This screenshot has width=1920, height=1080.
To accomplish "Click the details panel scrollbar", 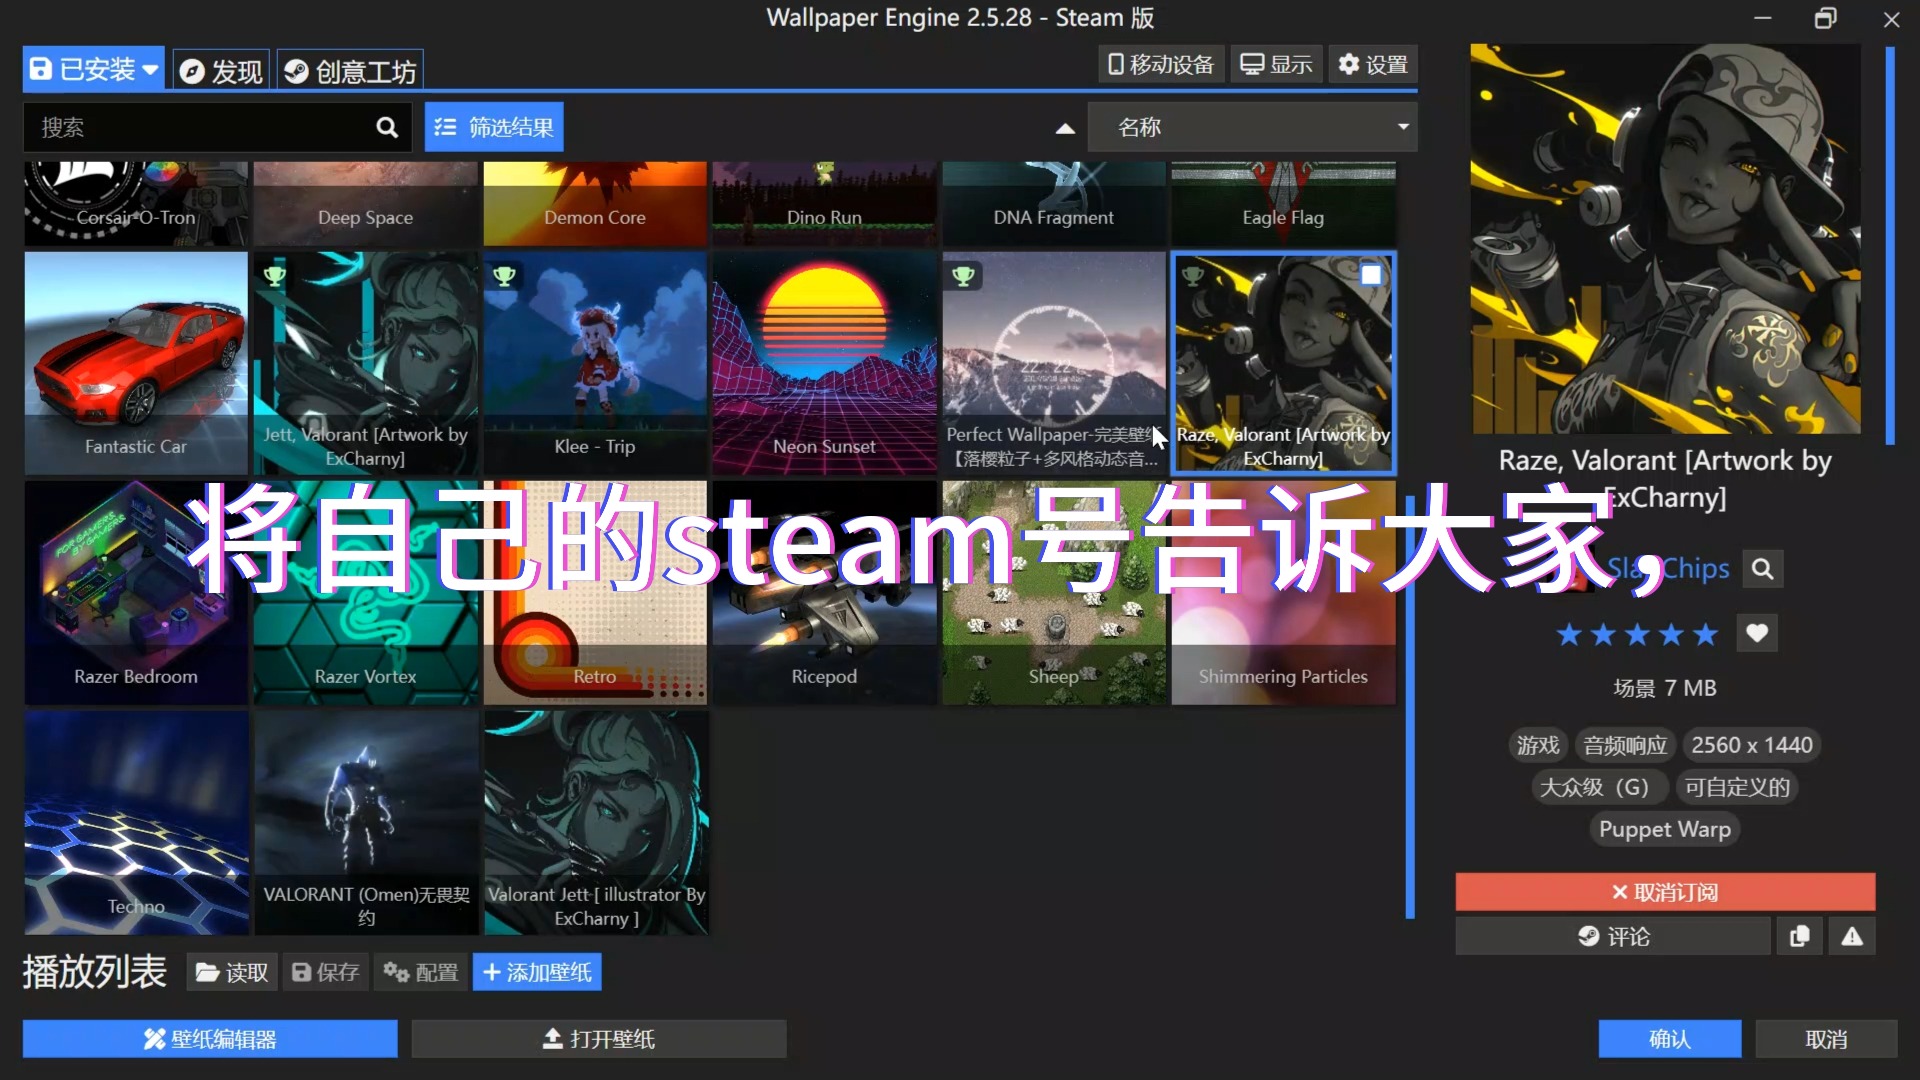I will tap(1890, 245).
